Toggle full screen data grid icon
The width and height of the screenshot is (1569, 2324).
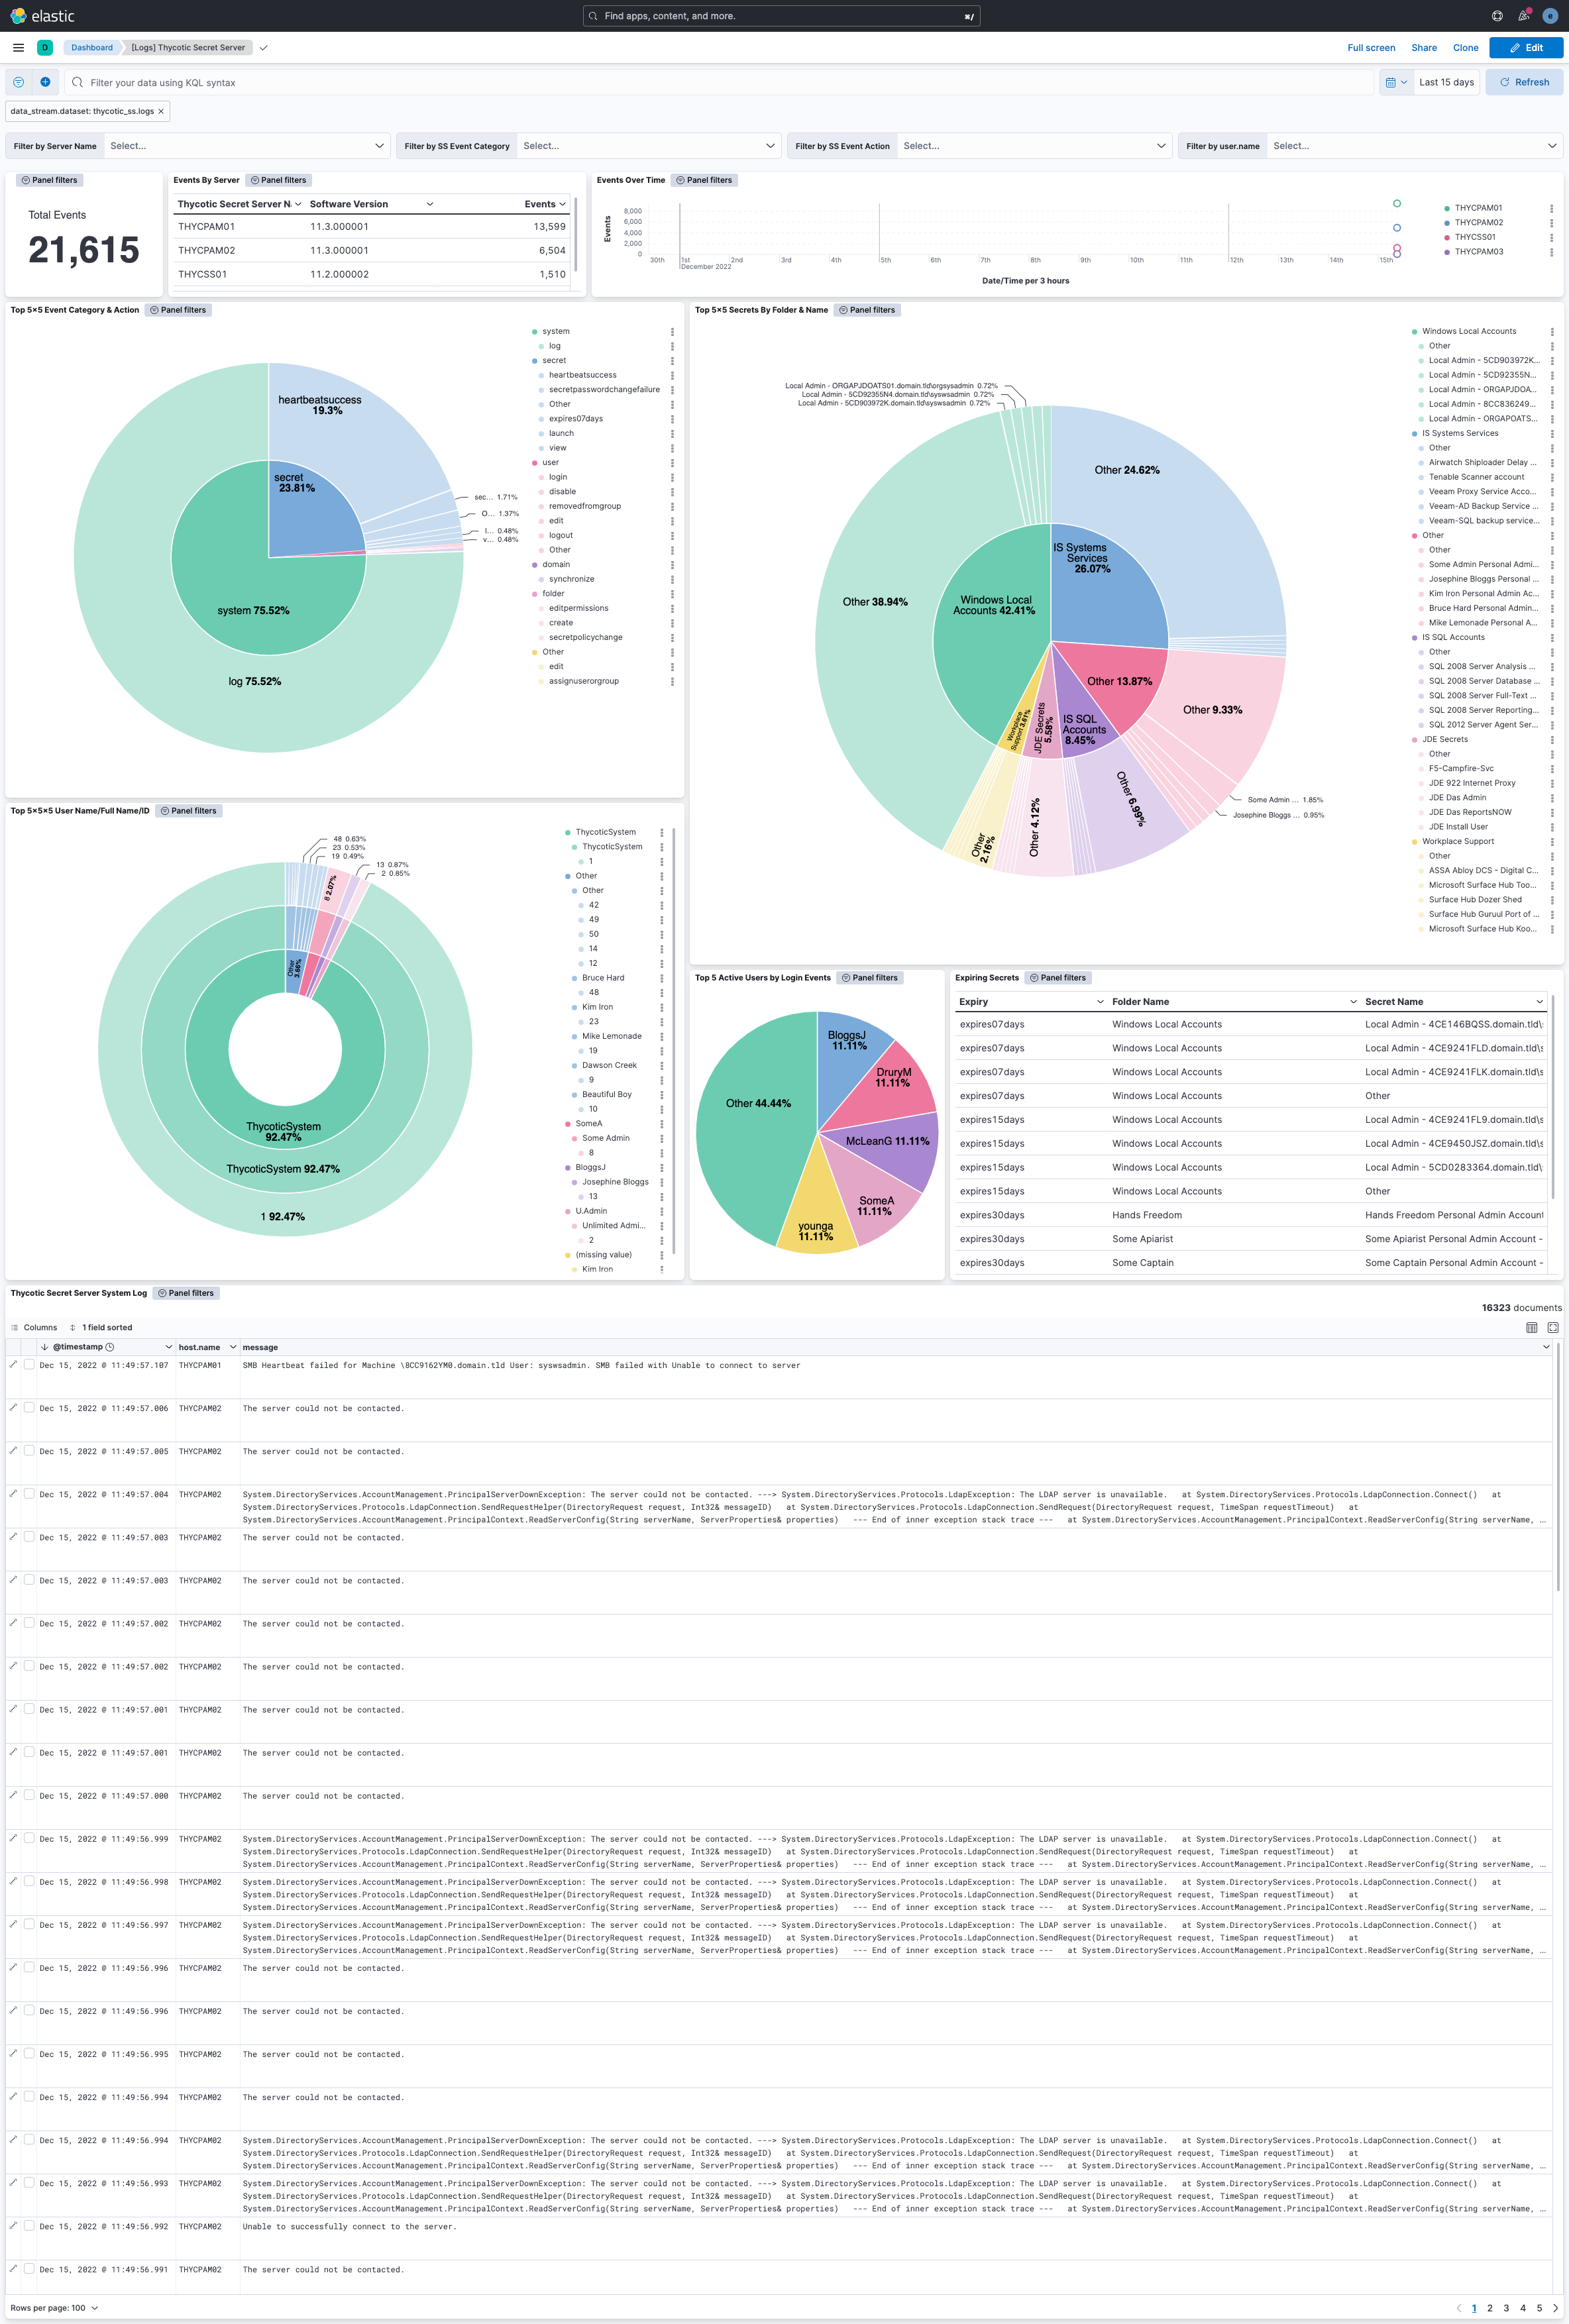click(1552, 1328)
